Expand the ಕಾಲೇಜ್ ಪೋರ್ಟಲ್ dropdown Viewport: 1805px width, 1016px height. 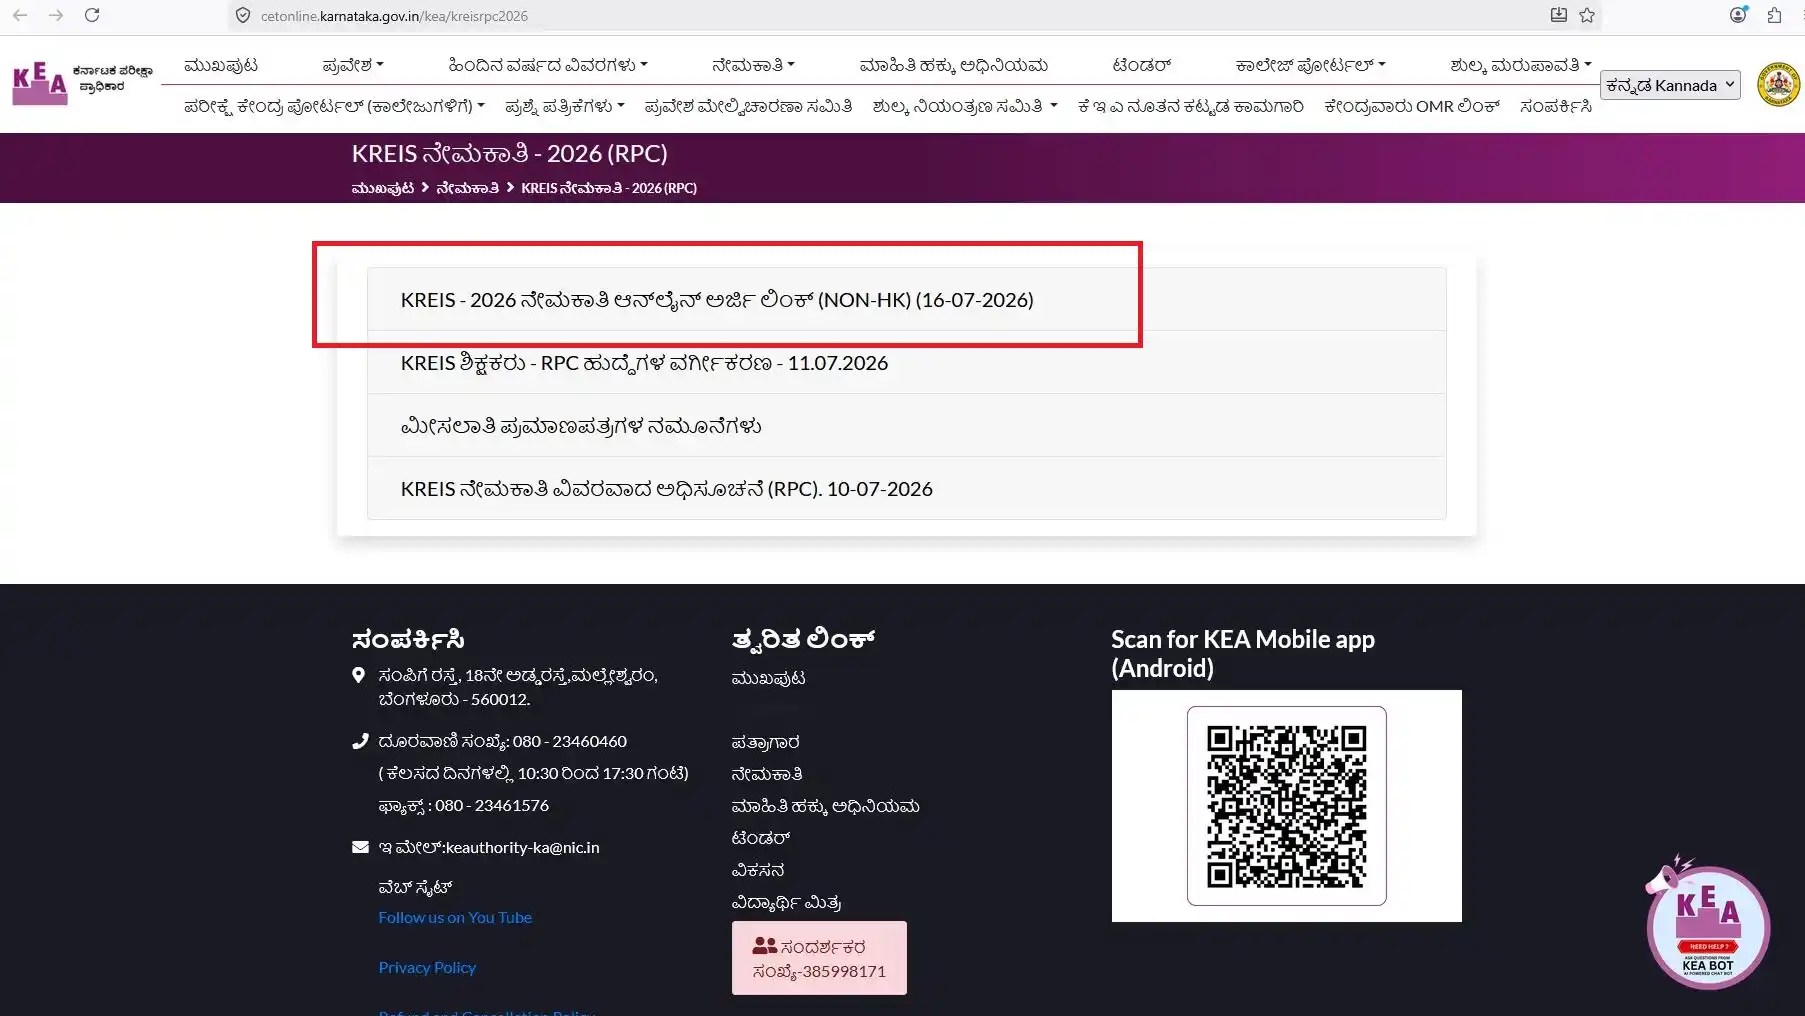pos(1310,65)
